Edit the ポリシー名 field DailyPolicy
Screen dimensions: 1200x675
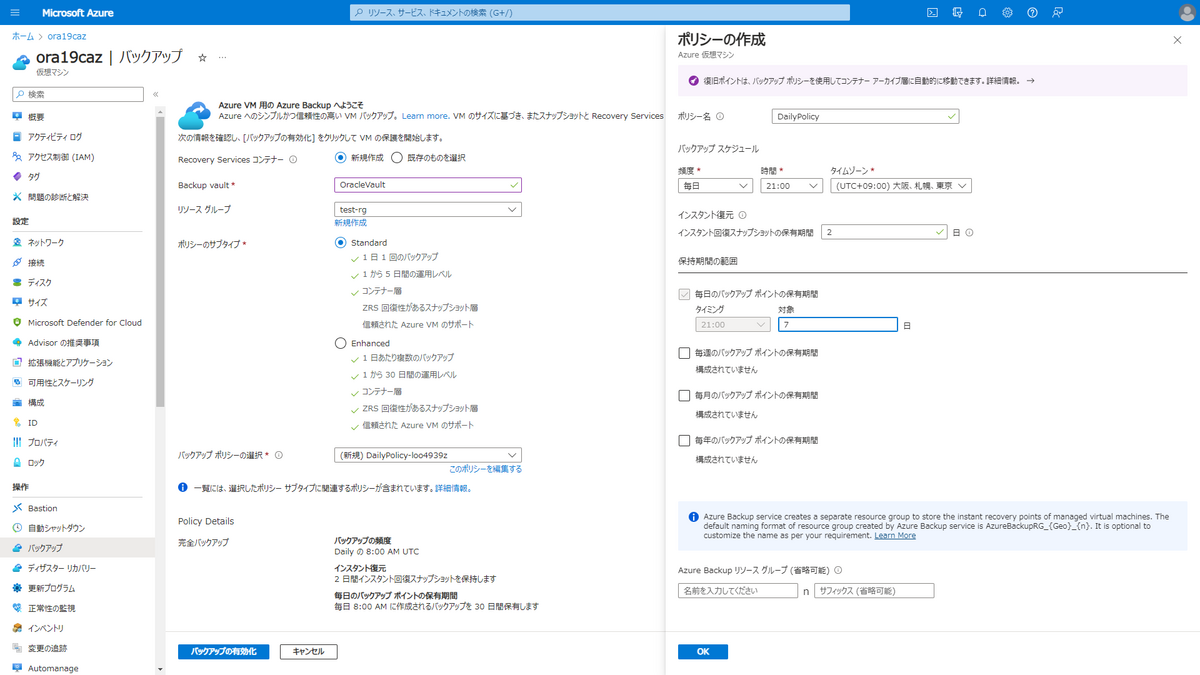866,117
